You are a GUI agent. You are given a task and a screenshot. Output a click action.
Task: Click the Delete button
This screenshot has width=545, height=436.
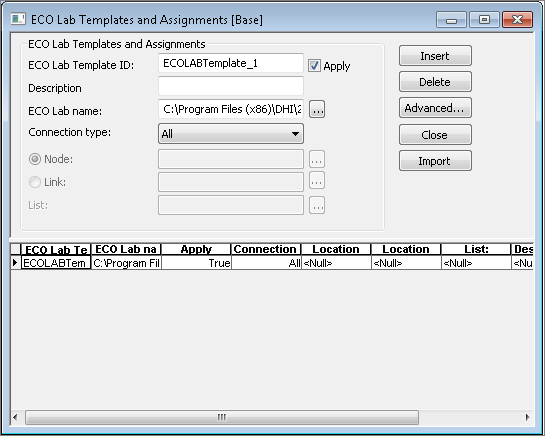point(435,82)
